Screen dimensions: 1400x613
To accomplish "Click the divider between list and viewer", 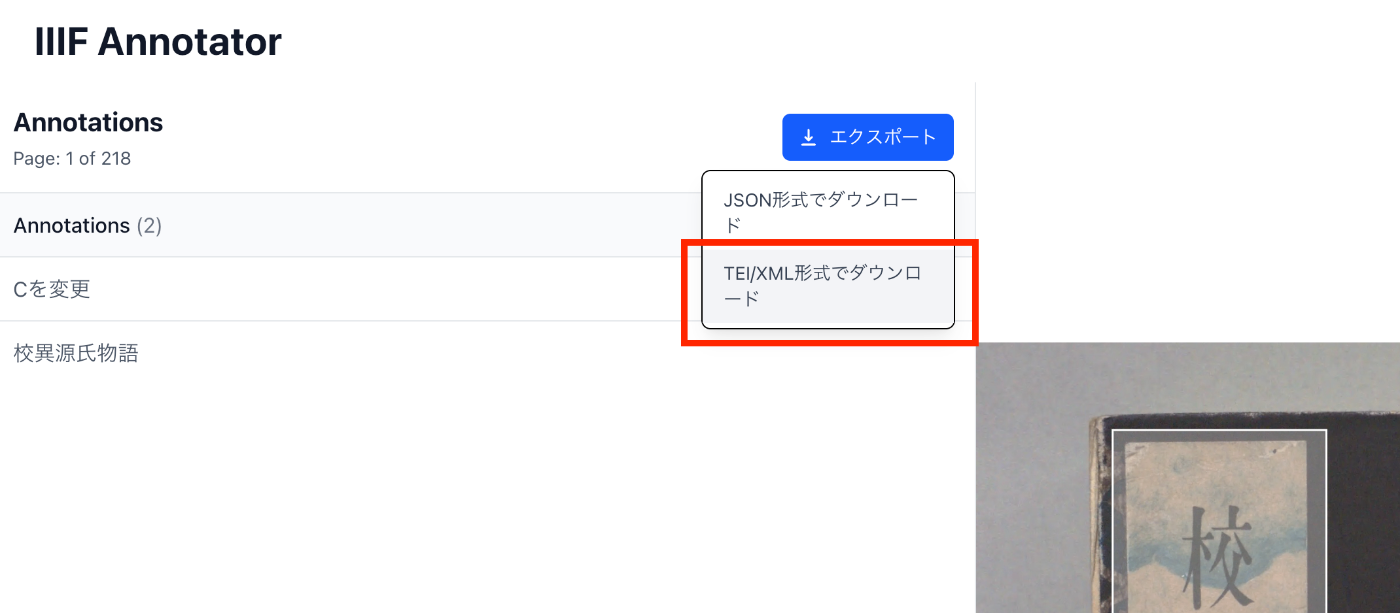I will tap(975, 450).
